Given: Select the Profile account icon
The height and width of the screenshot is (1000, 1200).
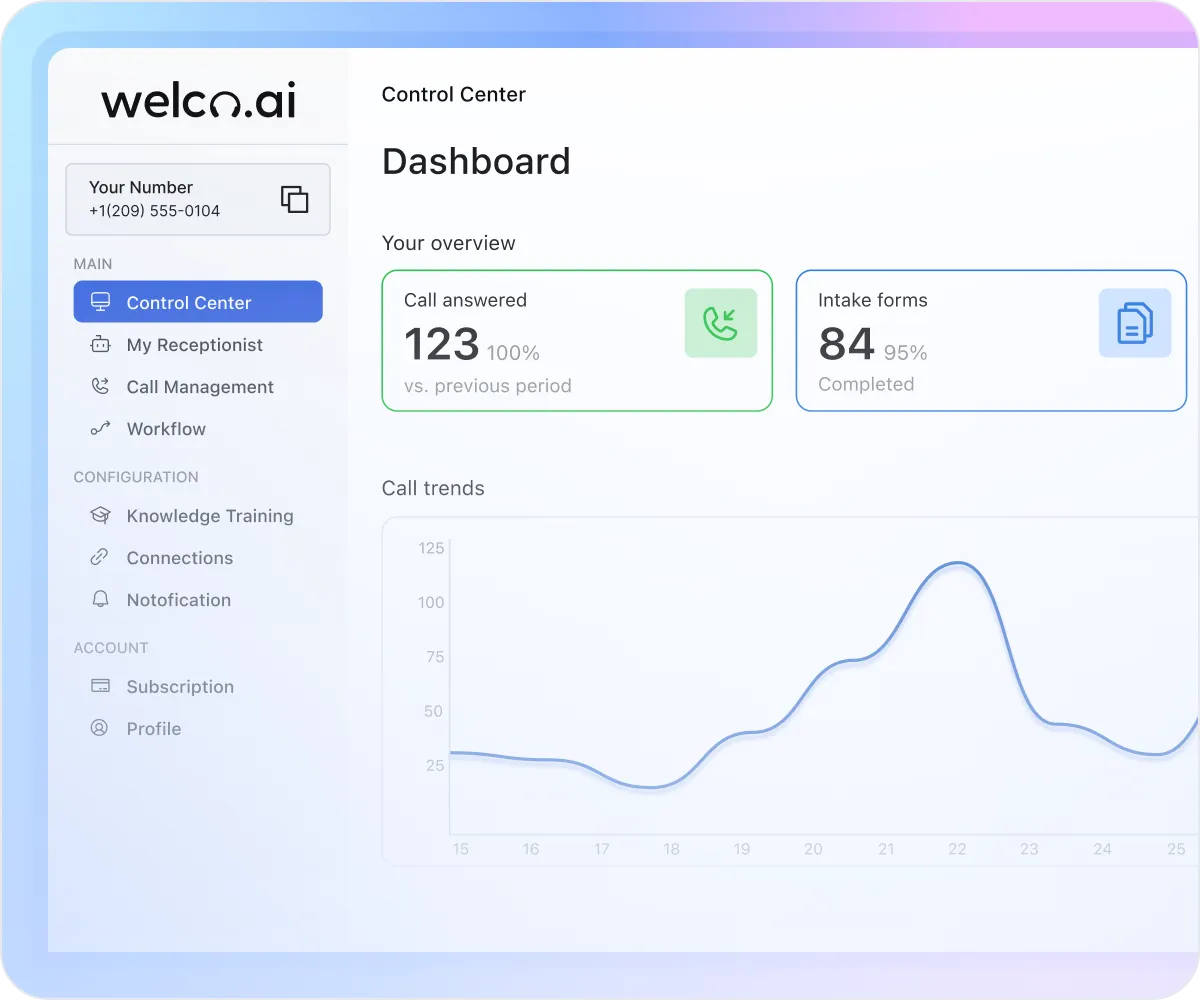Looking at the screenshot, I should pos(100,728).
